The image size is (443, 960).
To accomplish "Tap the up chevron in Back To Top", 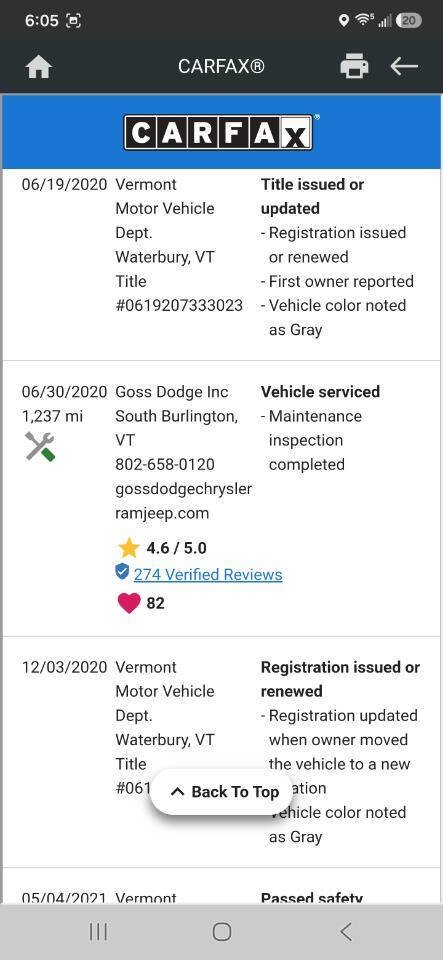I will [x=177, y=792].
